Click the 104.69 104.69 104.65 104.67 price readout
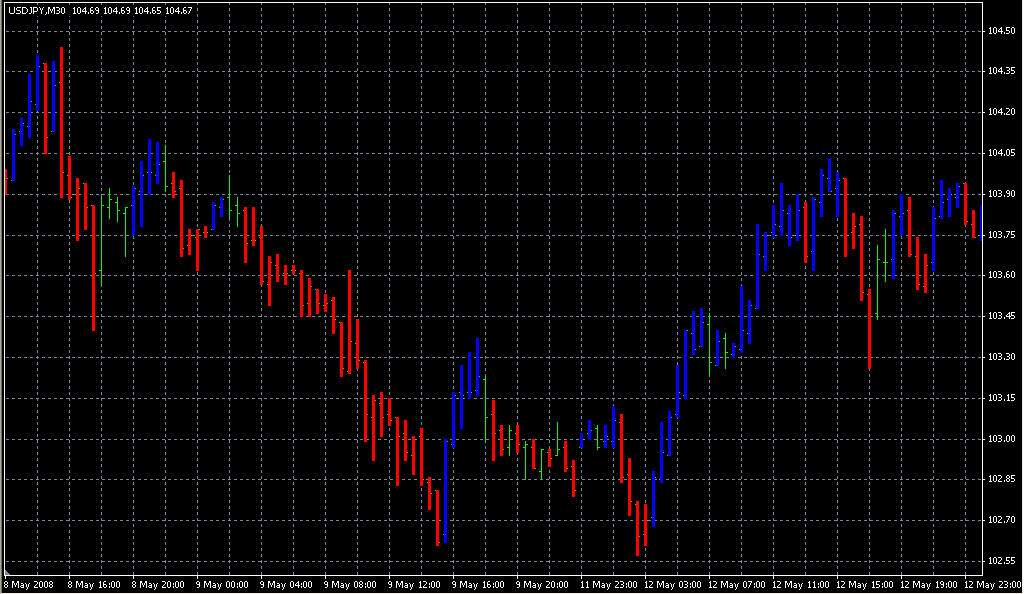Image resolution: width=1024 pixels, height=594 pixels. pyautogui.click(x=132, y=11)
